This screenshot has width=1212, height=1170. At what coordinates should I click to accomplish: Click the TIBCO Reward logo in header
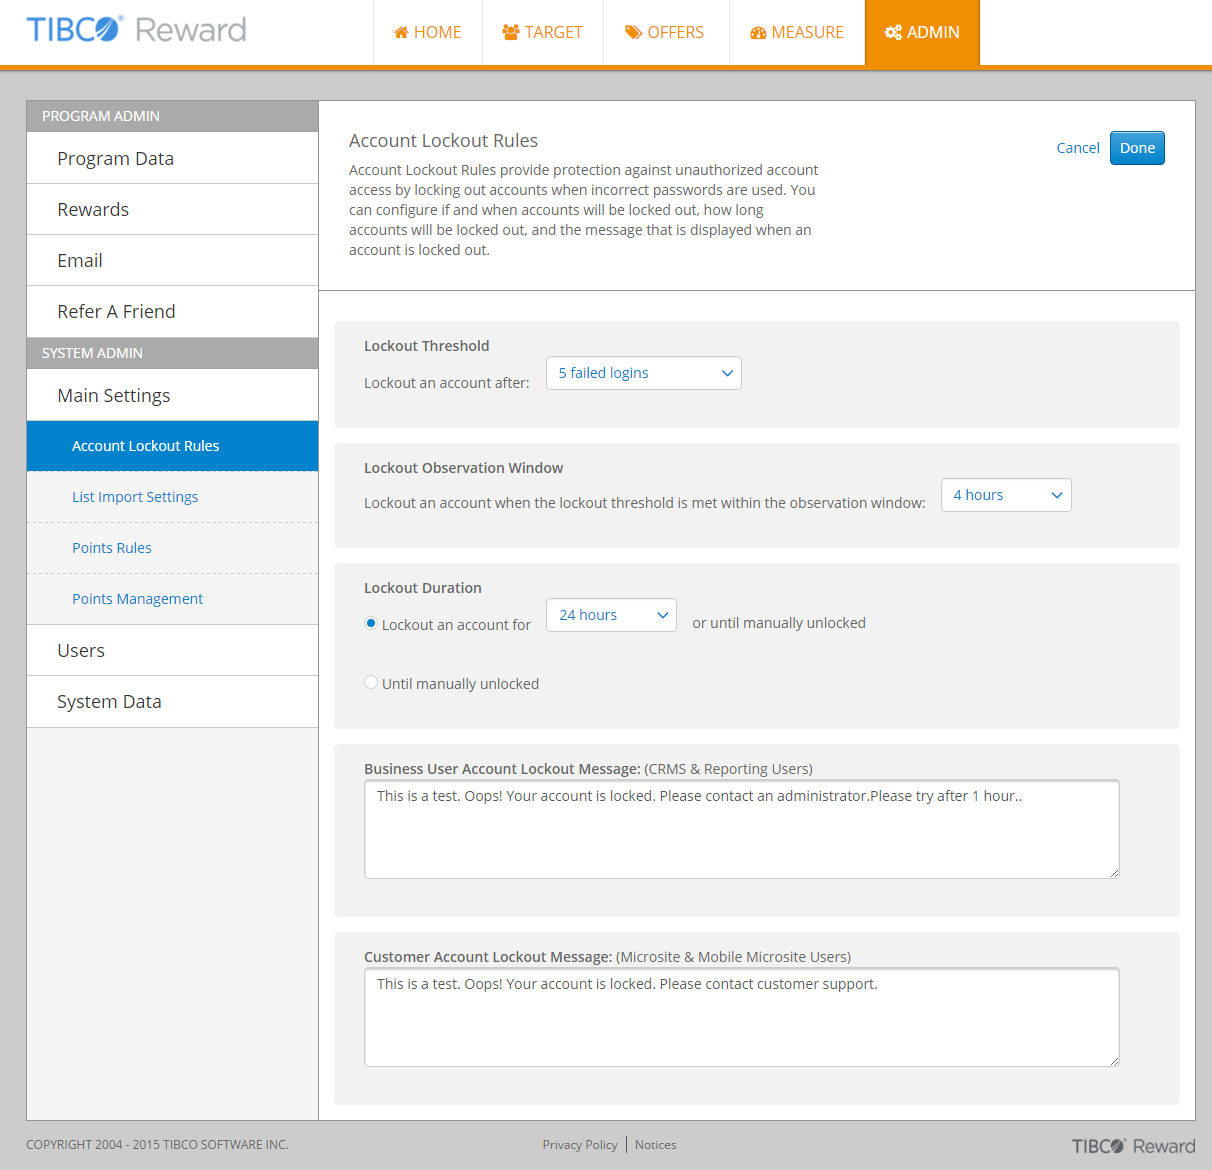click(136, 29)
